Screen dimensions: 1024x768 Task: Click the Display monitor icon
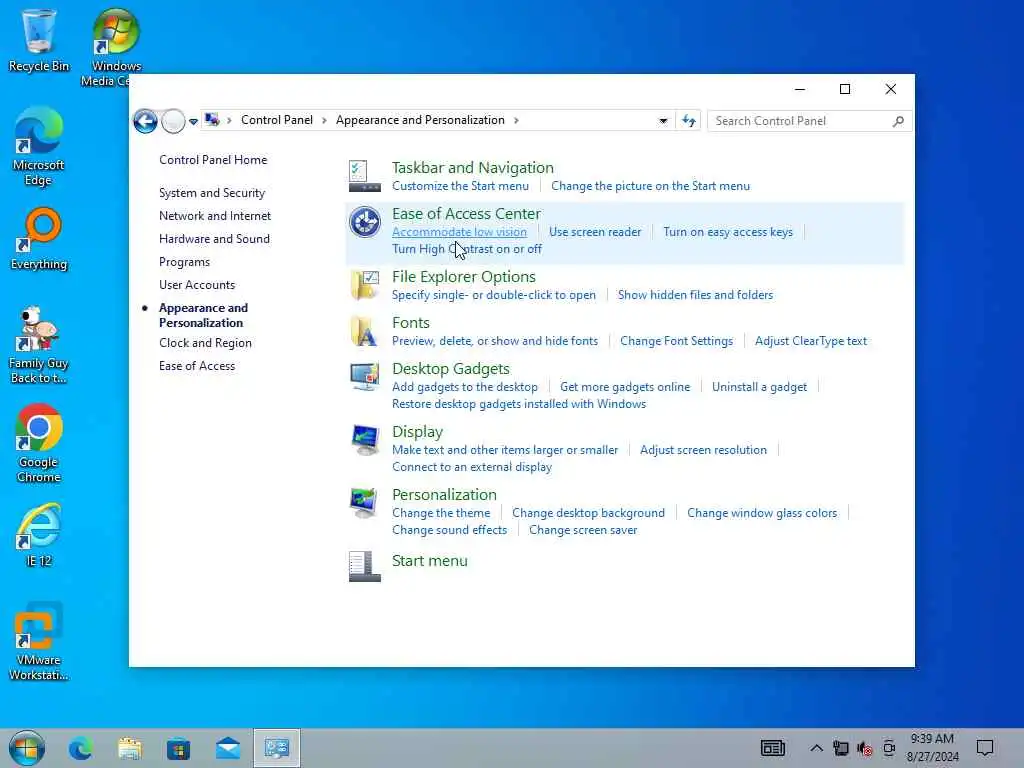(x=364, y=440)
